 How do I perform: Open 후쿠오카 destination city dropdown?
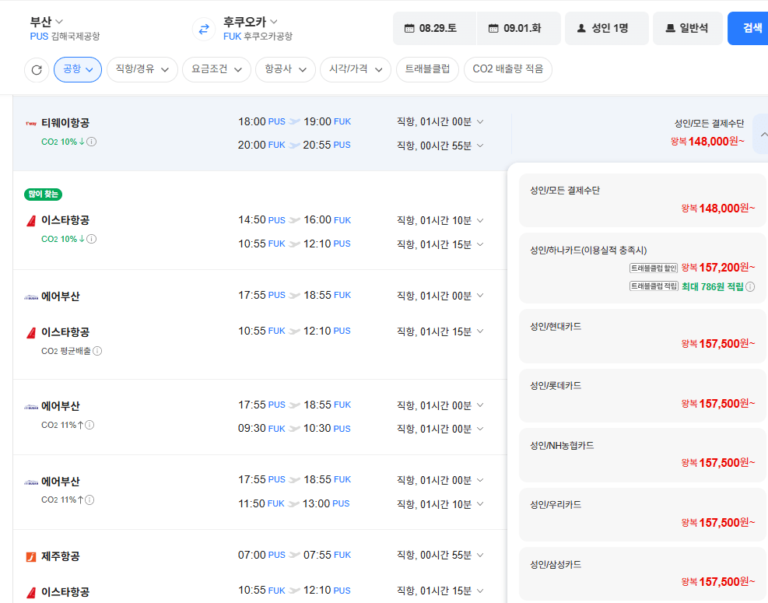click(250, 22)
